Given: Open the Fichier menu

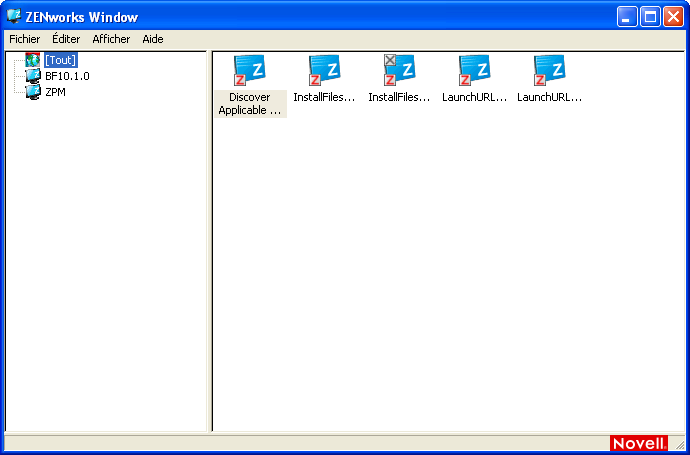Looking at the screenshot, I should (25, 39).
